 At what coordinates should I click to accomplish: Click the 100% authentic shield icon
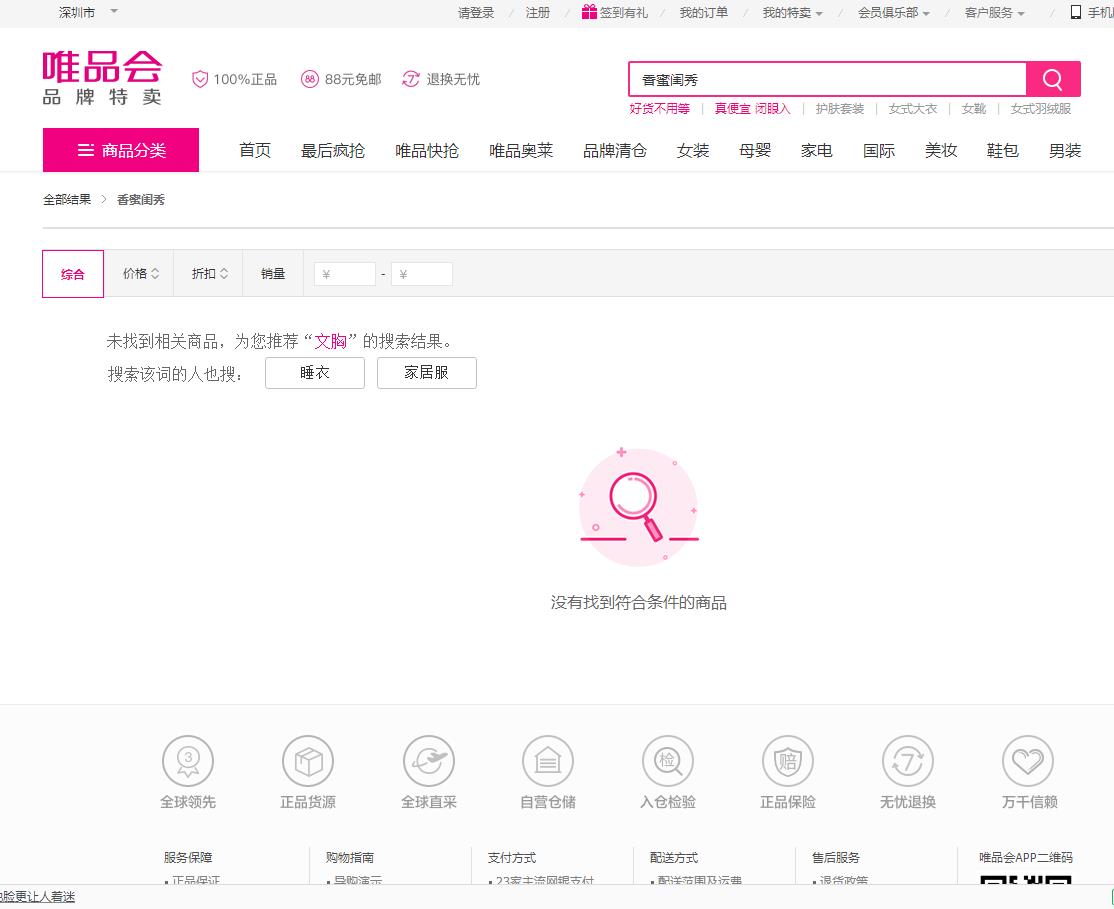(200, 79)
